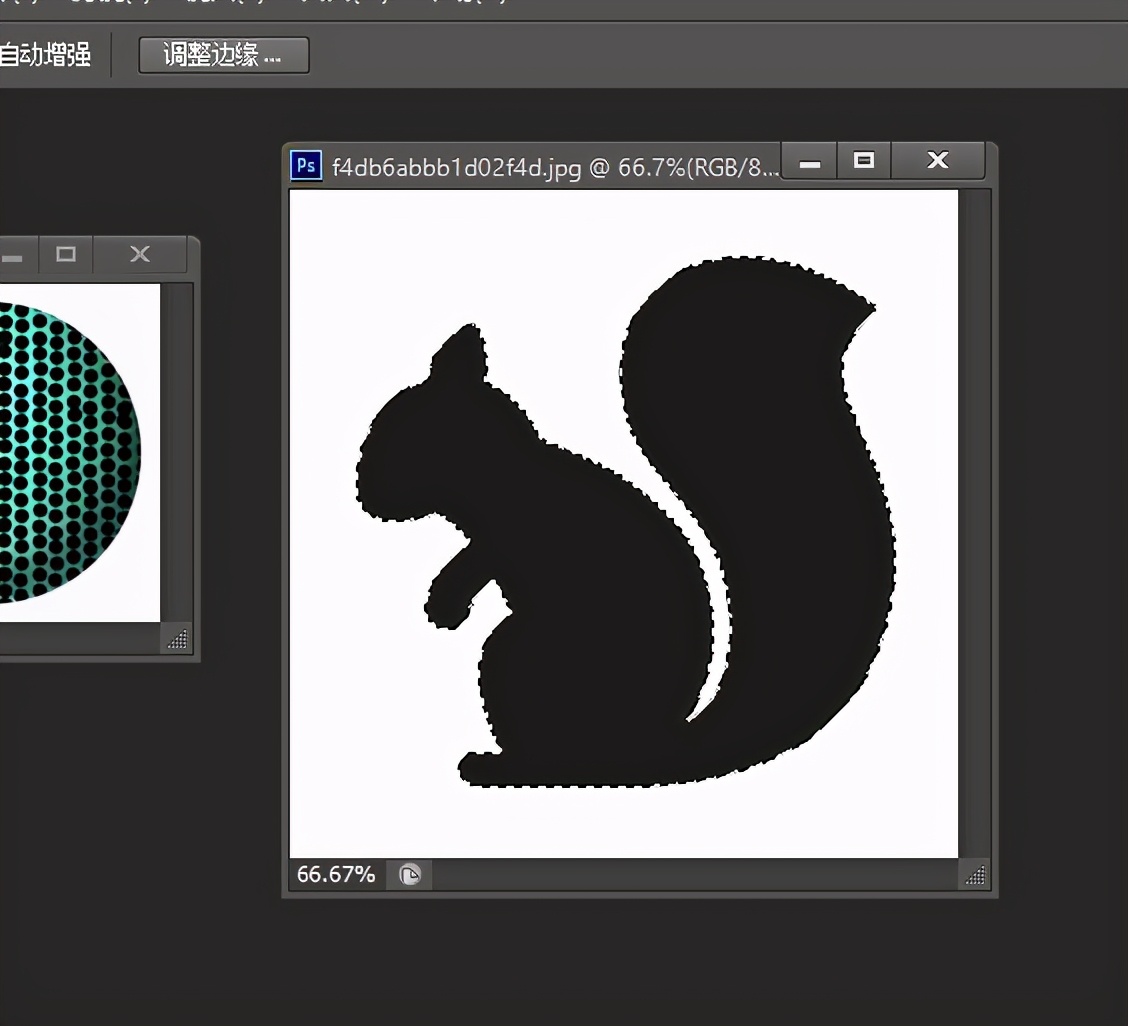1128x1026 pixels.
Task: Click the resize grip at the squirrel window's bottom-right corner
Action: coord(975,876)
